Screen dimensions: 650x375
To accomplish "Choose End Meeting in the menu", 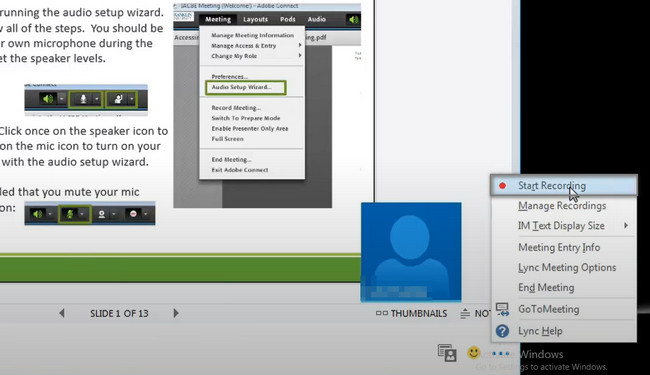I will pyautogui.click(x=564, y=288).
